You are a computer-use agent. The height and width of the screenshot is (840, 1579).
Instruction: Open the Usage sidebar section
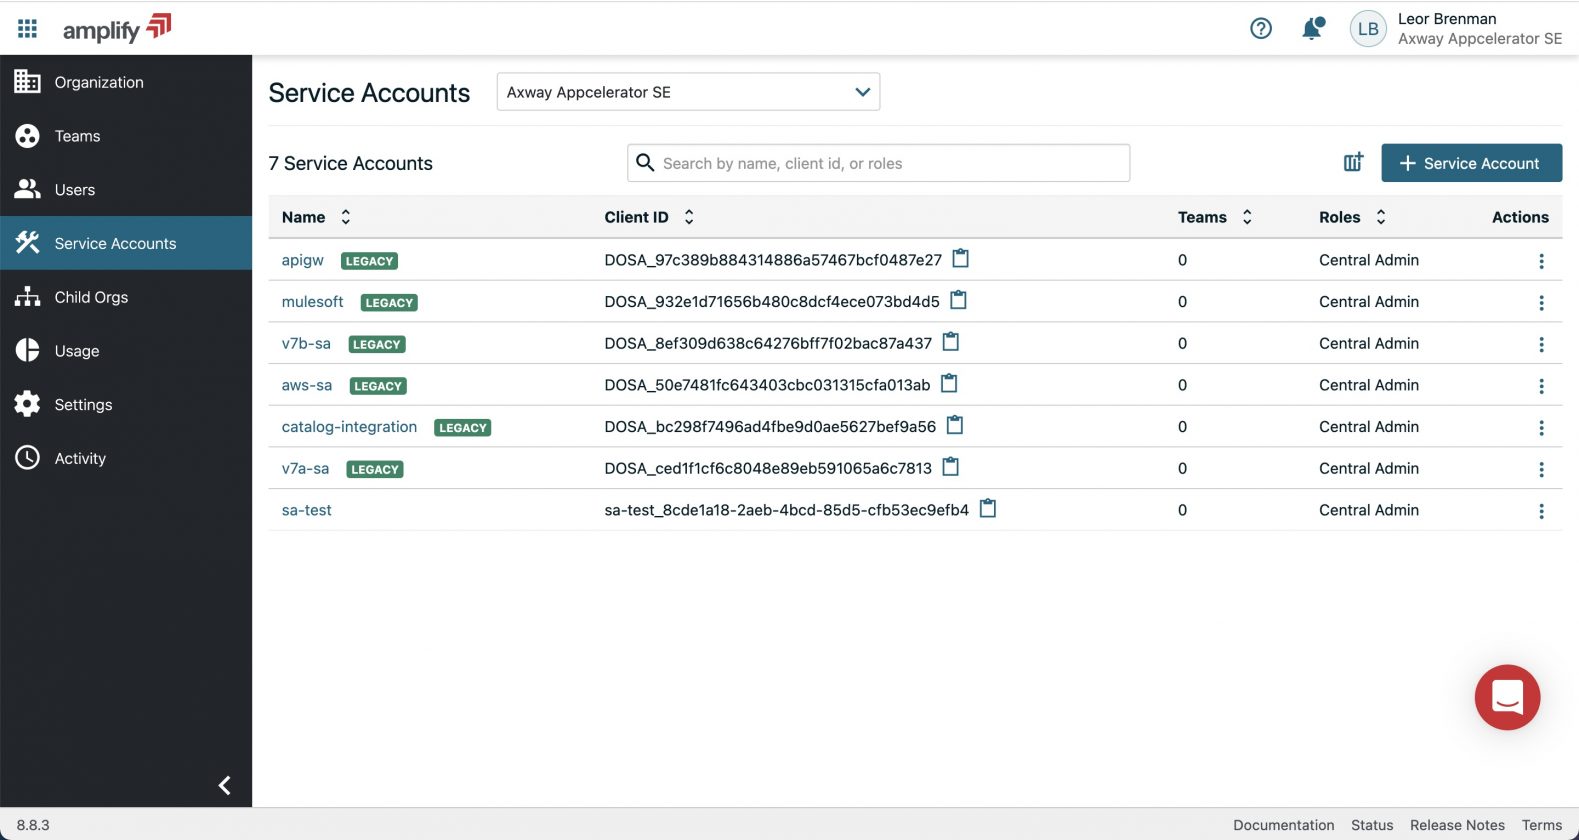(x=77, y=351)
